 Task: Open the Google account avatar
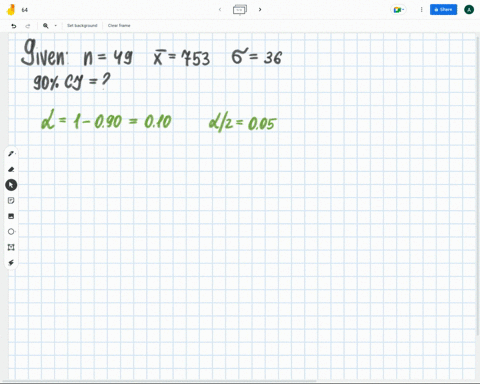pos(469,10)
